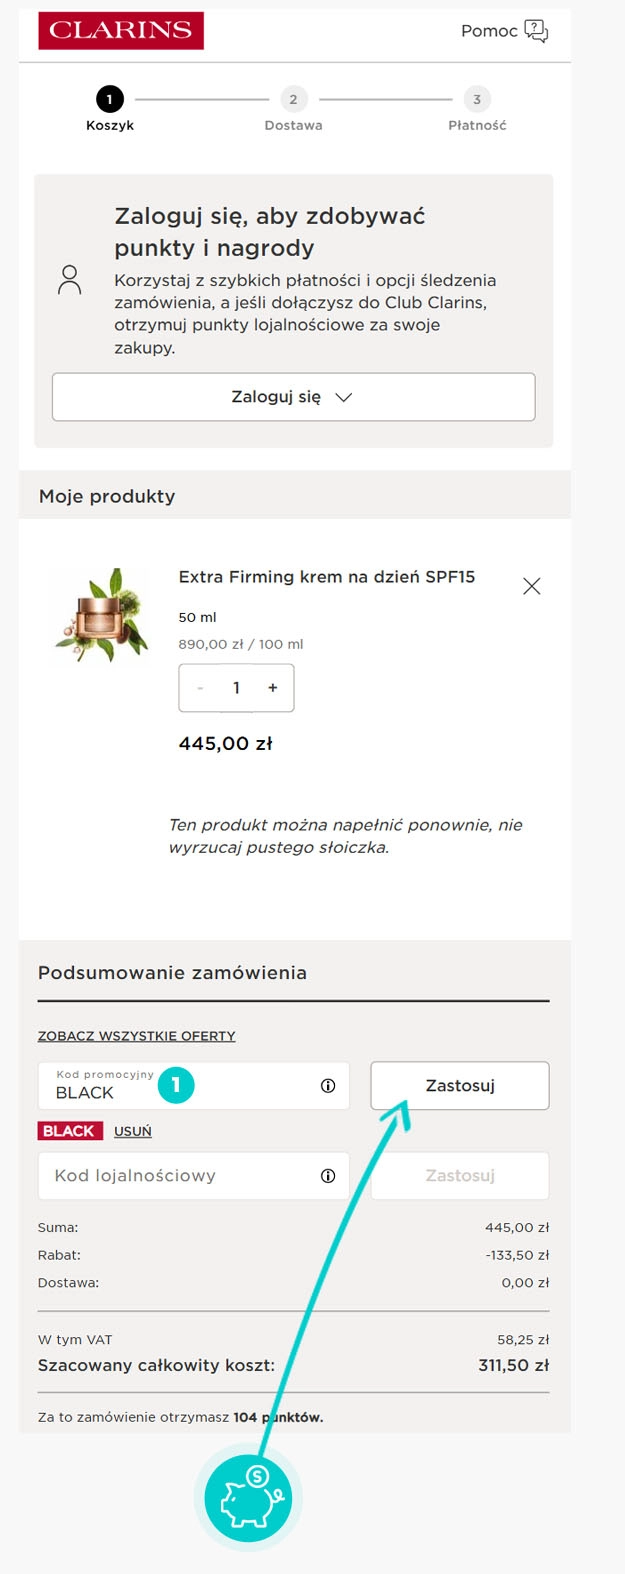The height and width of the screenshot is (1574, 625).
Task: Apply promo code with Zastosuj
Action: (x=460, y=1086)
